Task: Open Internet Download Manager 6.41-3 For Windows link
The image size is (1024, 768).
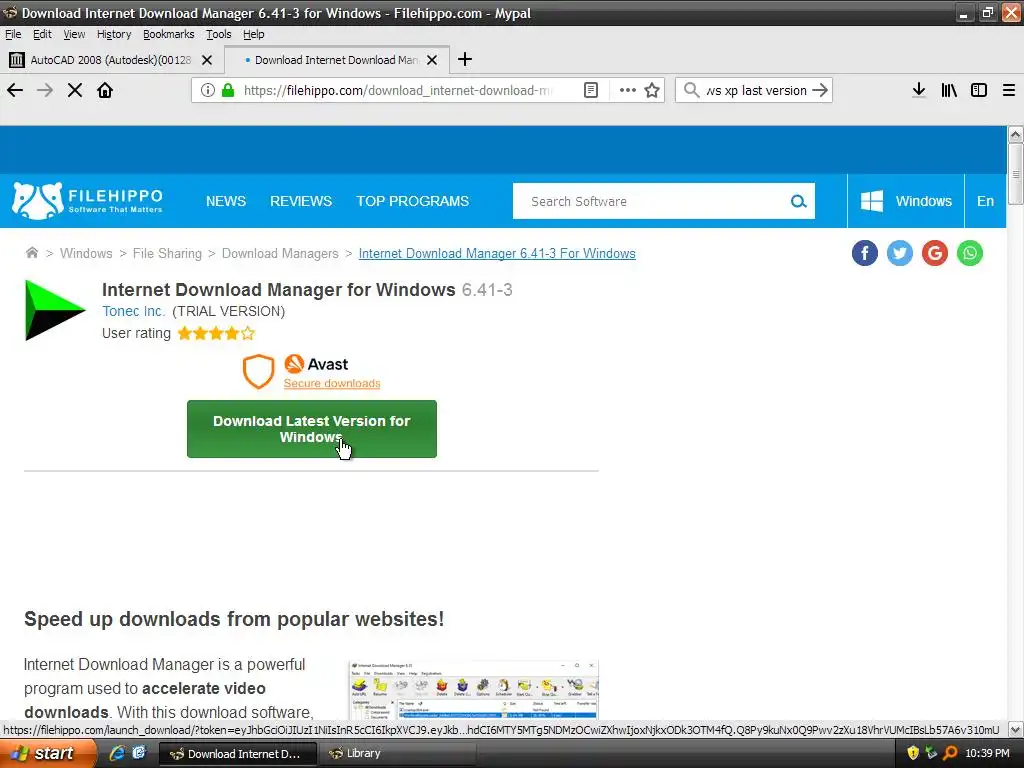Action: point(497,253)
